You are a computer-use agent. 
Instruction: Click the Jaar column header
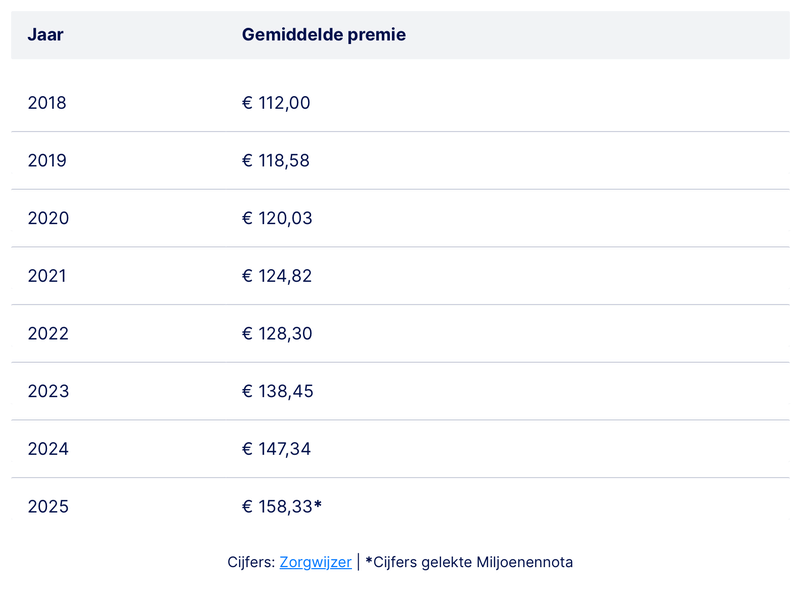coord(45,35)
